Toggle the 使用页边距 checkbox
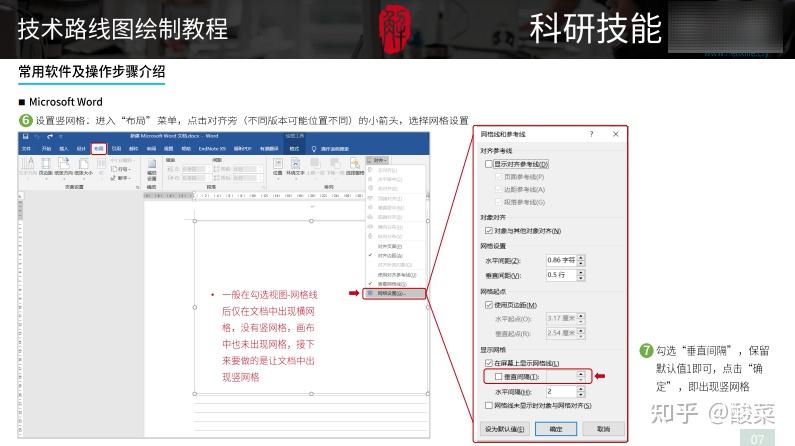The width and height of the screenshot is (795, 446). coord(489,305)
